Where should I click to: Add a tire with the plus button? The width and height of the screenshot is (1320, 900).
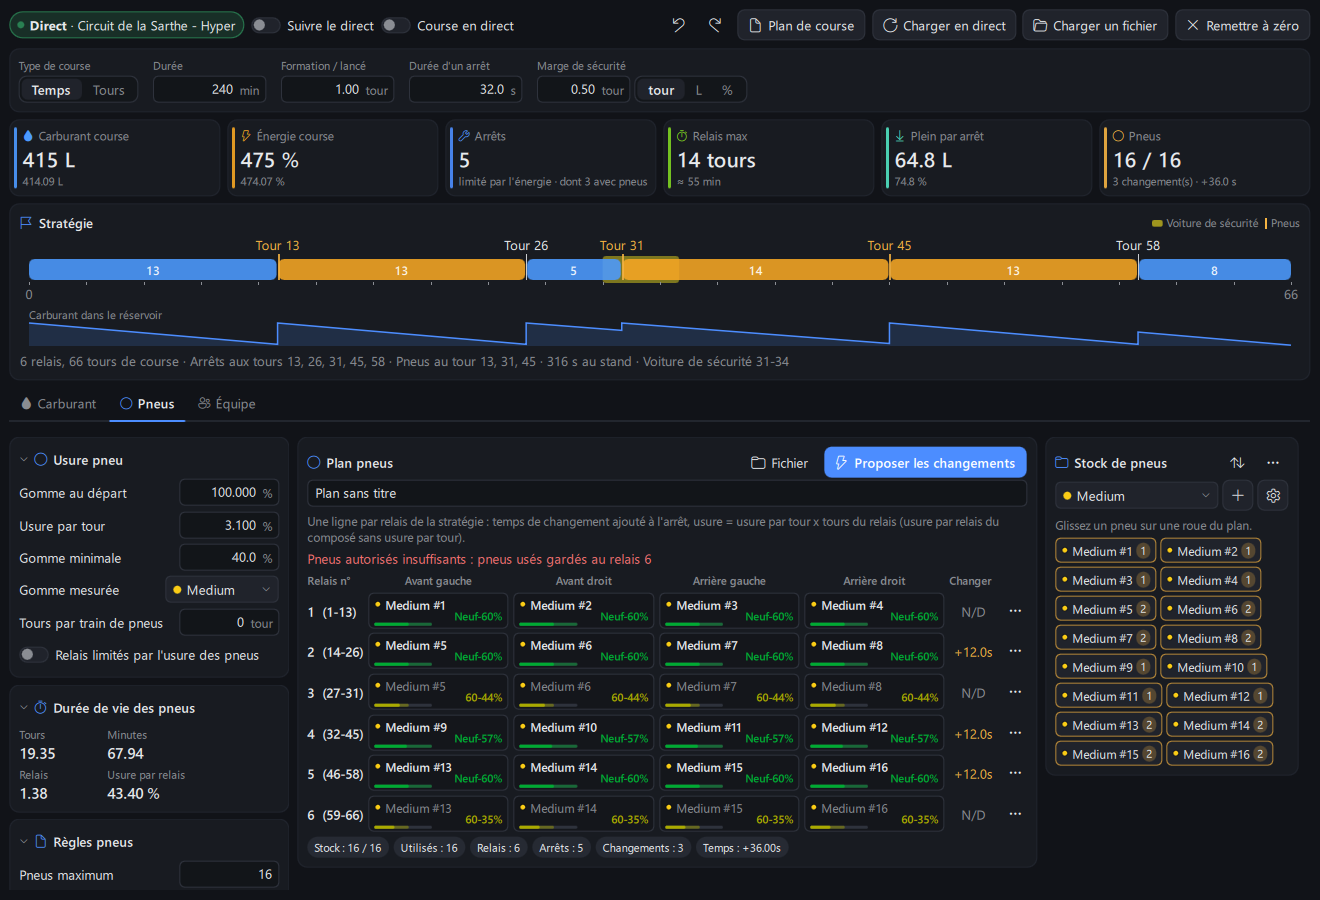(1238, 496)
